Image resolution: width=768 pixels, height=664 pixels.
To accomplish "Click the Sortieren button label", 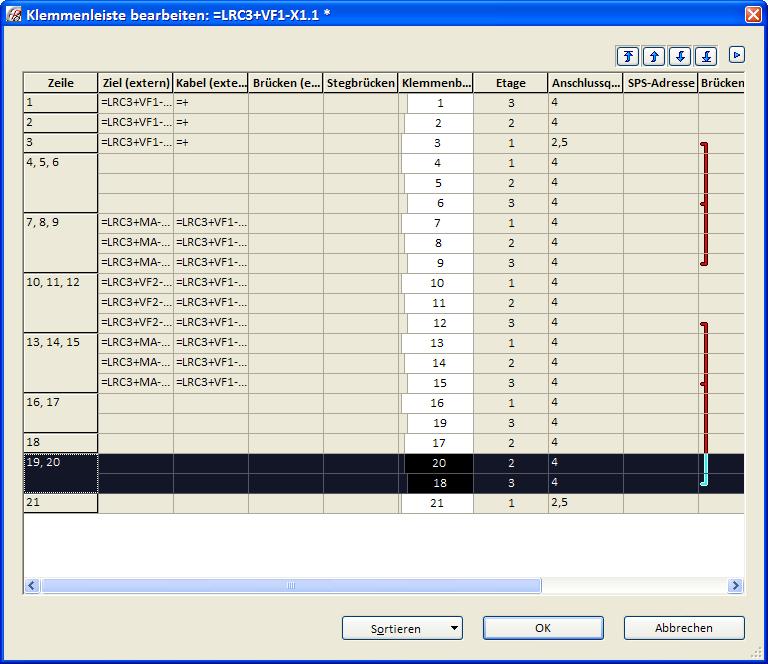I will pos(395,629).
